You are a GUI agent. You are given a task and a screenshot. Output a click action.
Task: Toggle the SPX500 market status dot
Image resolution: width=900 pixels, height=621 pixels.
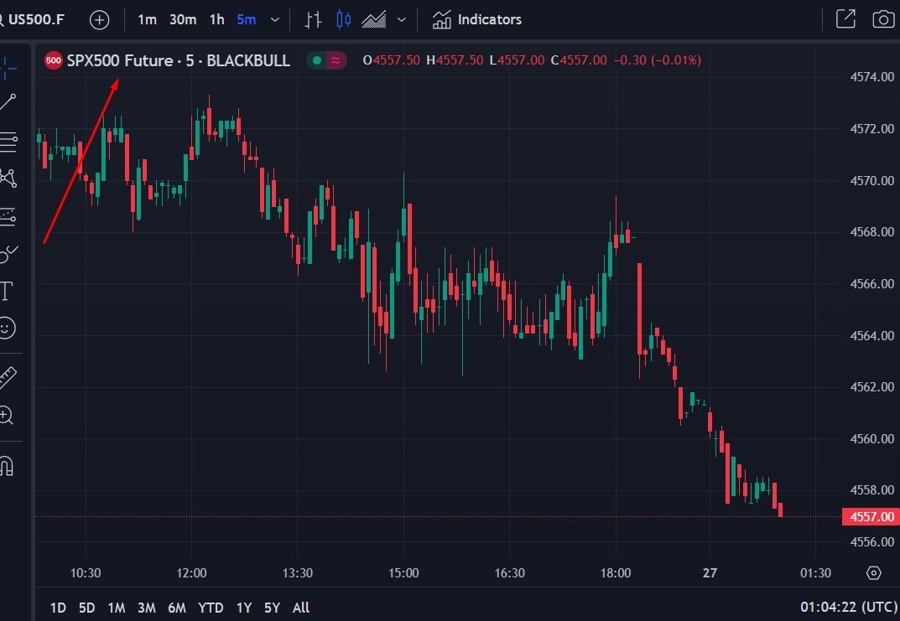[318, 60]
